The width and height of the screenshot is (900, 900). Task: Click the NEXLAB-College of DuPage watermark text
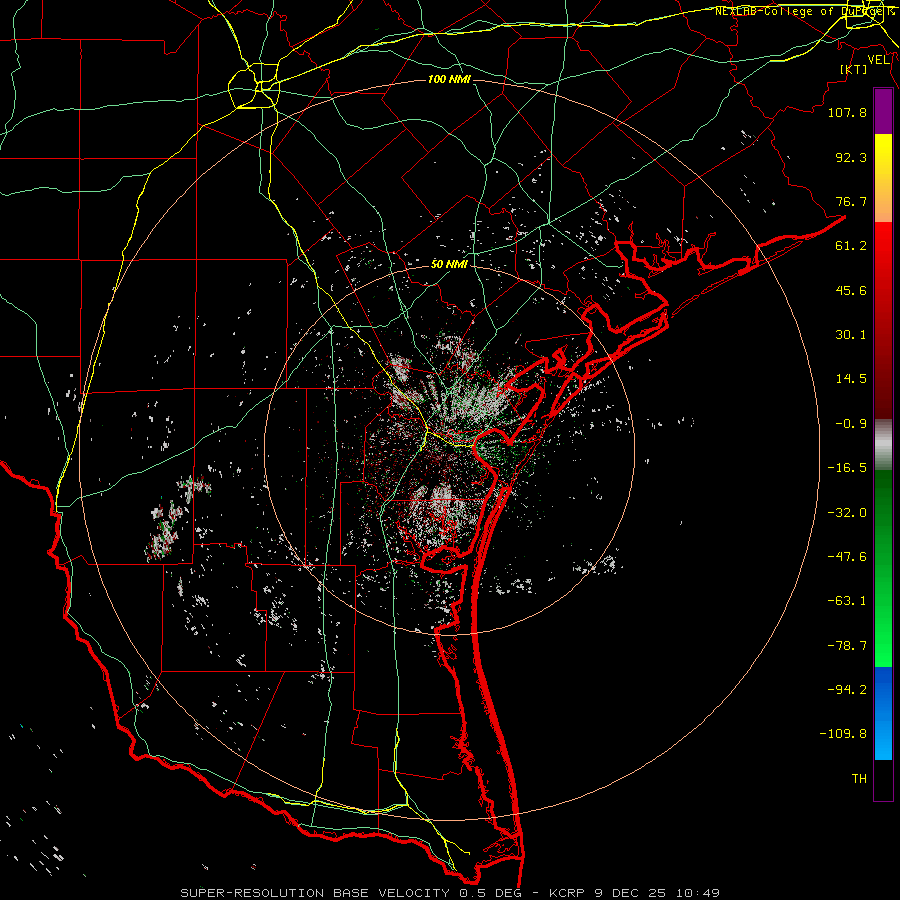[x=804, y=11]
